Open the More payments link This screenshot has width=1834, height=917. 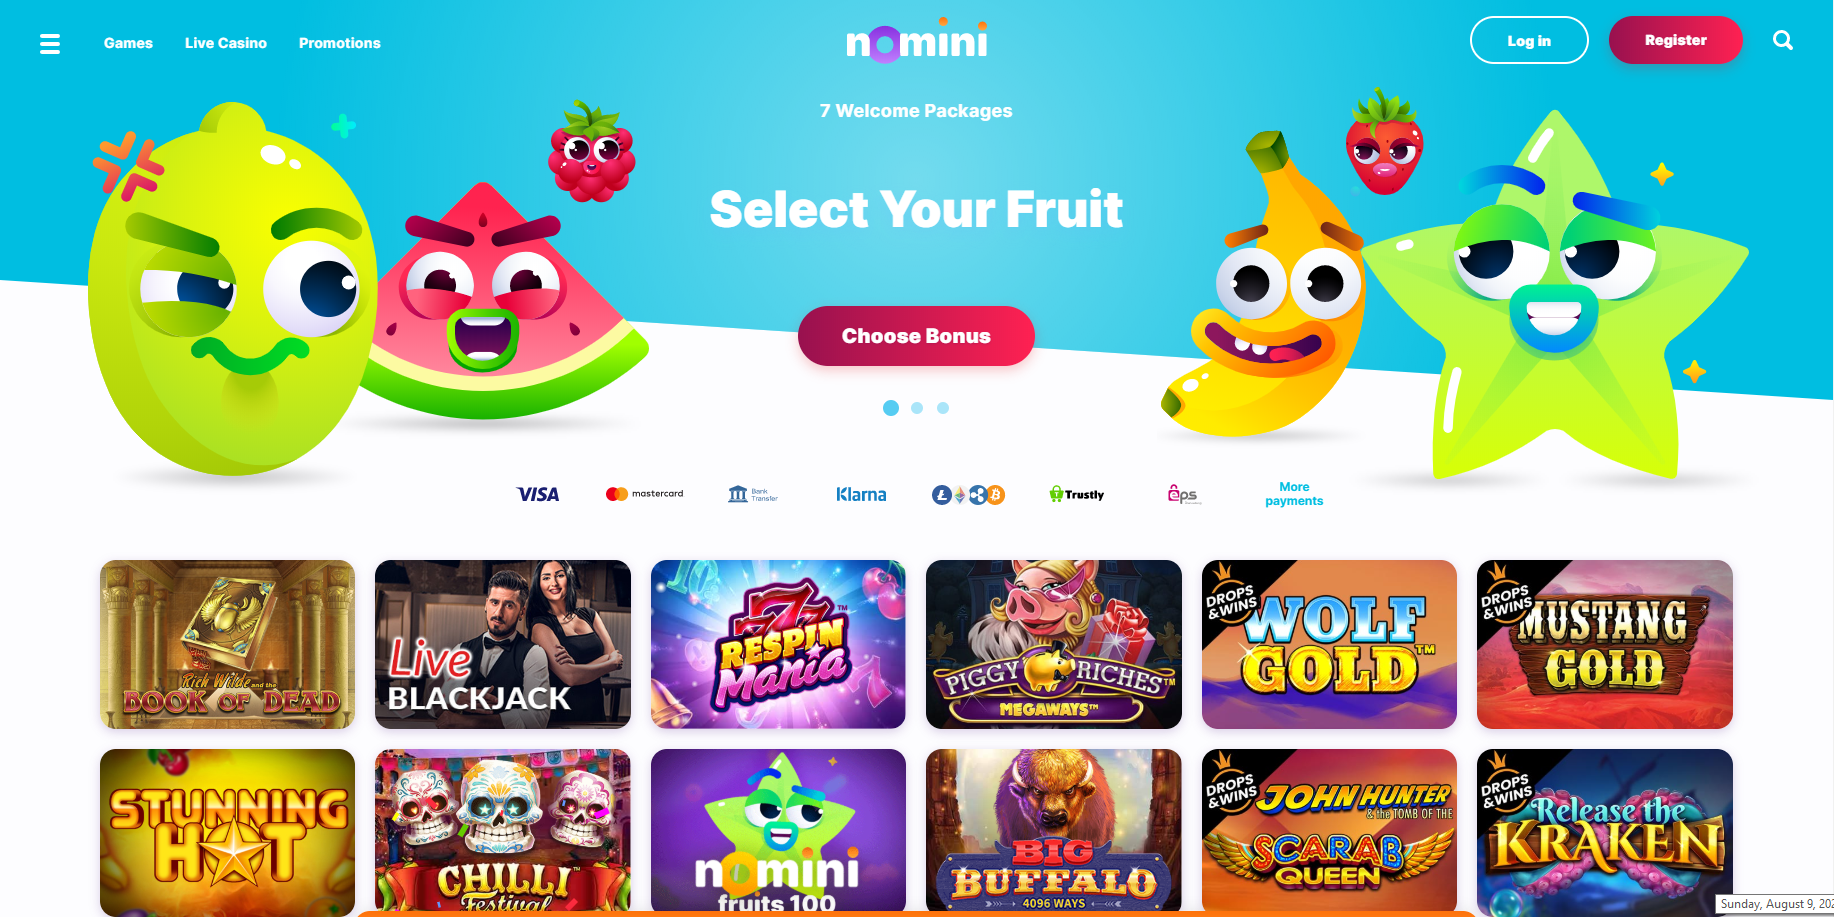tap(1294, 494)
